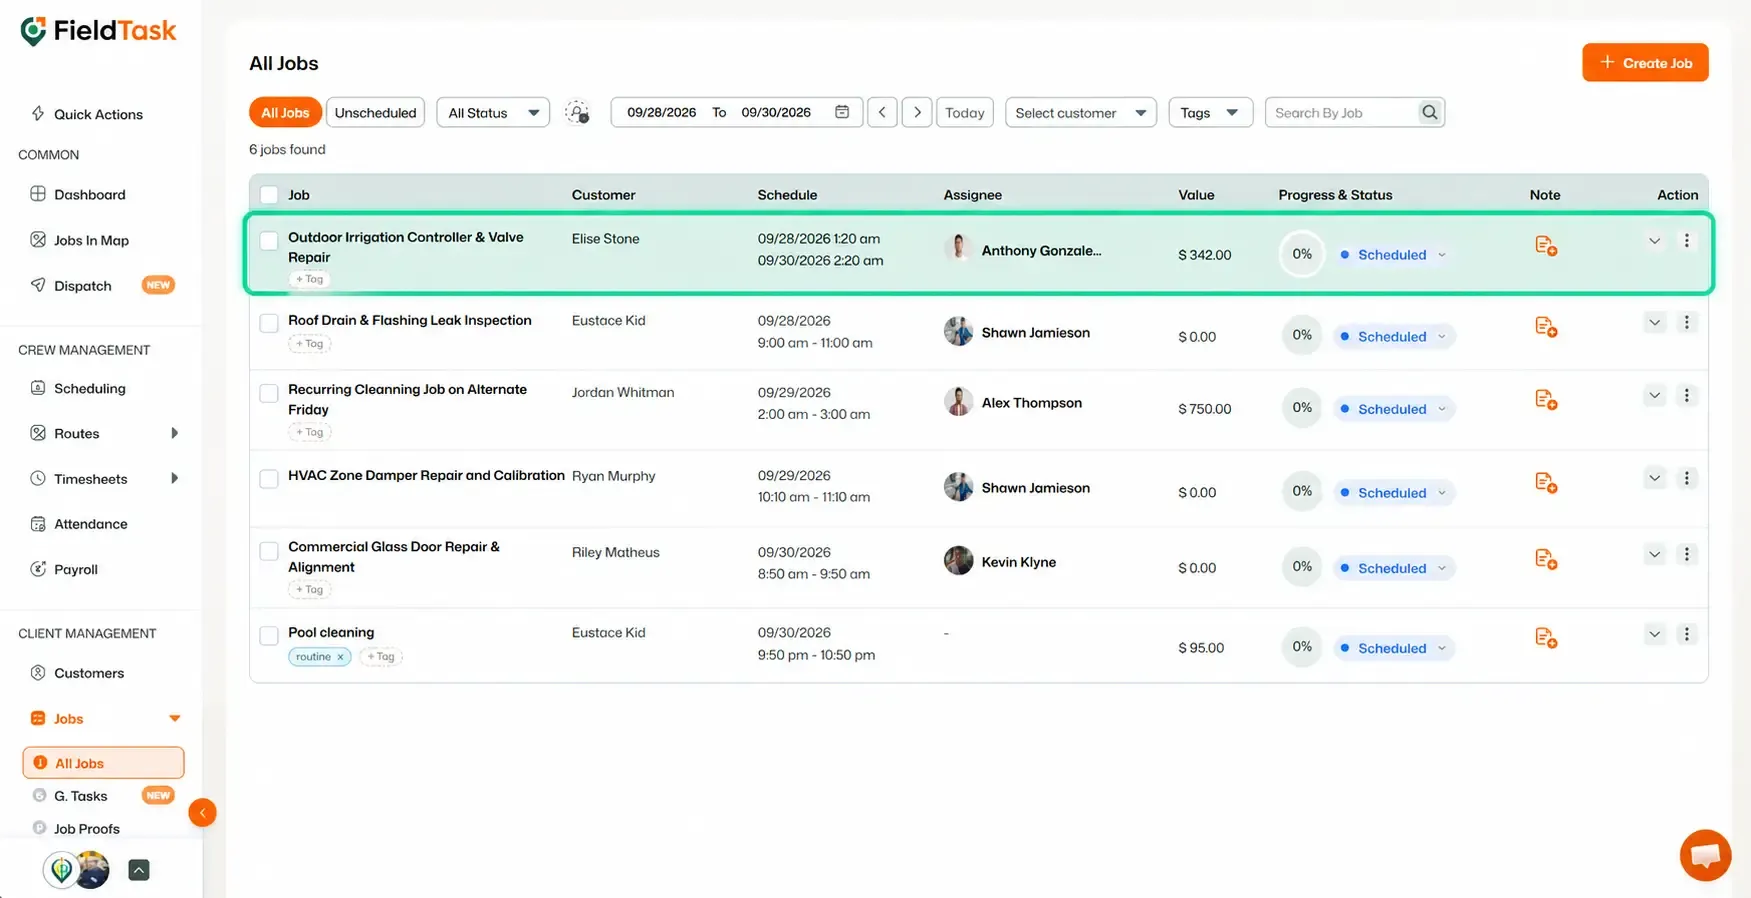Click 0% progress circle for Commercial Glass Door
Image resolution: width=1751 pixels, height=898 pixels.
pyautogui.click(x=1302, y=567)
